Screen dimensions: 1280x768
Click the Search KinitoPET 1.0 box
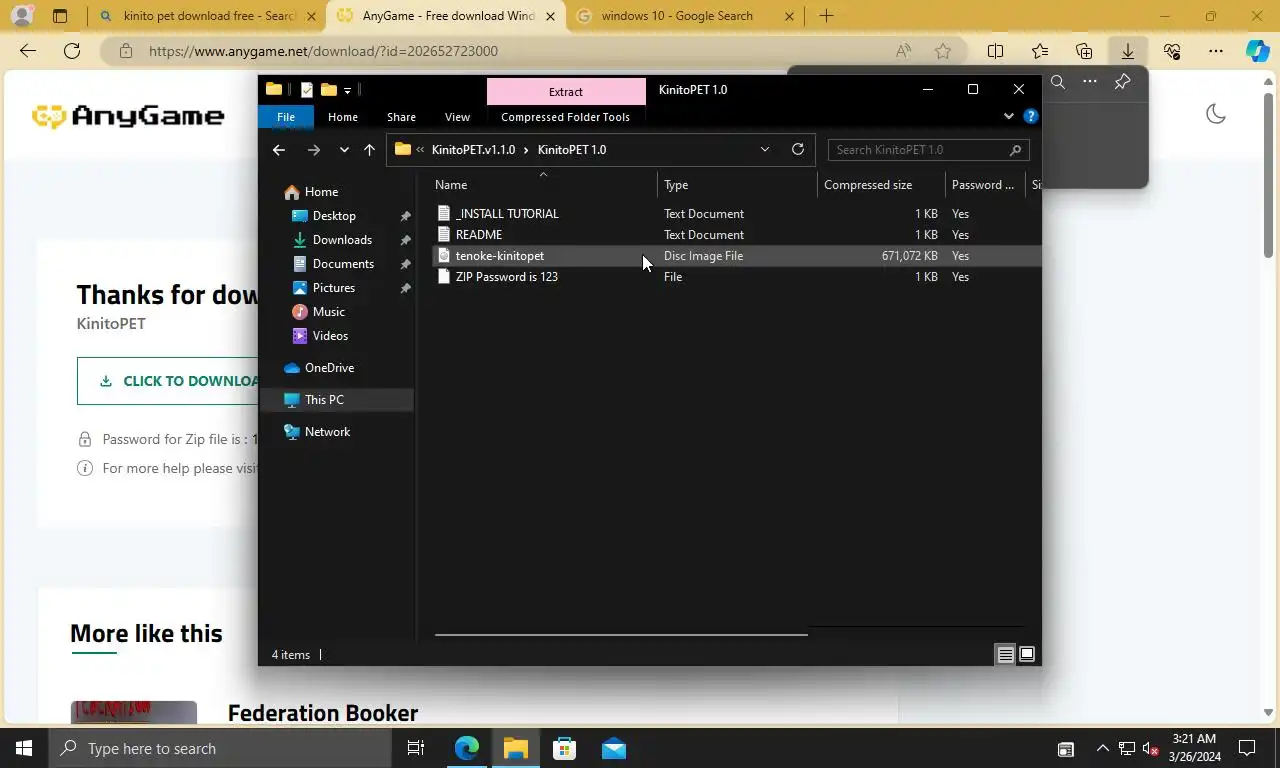tap(928, 150)
